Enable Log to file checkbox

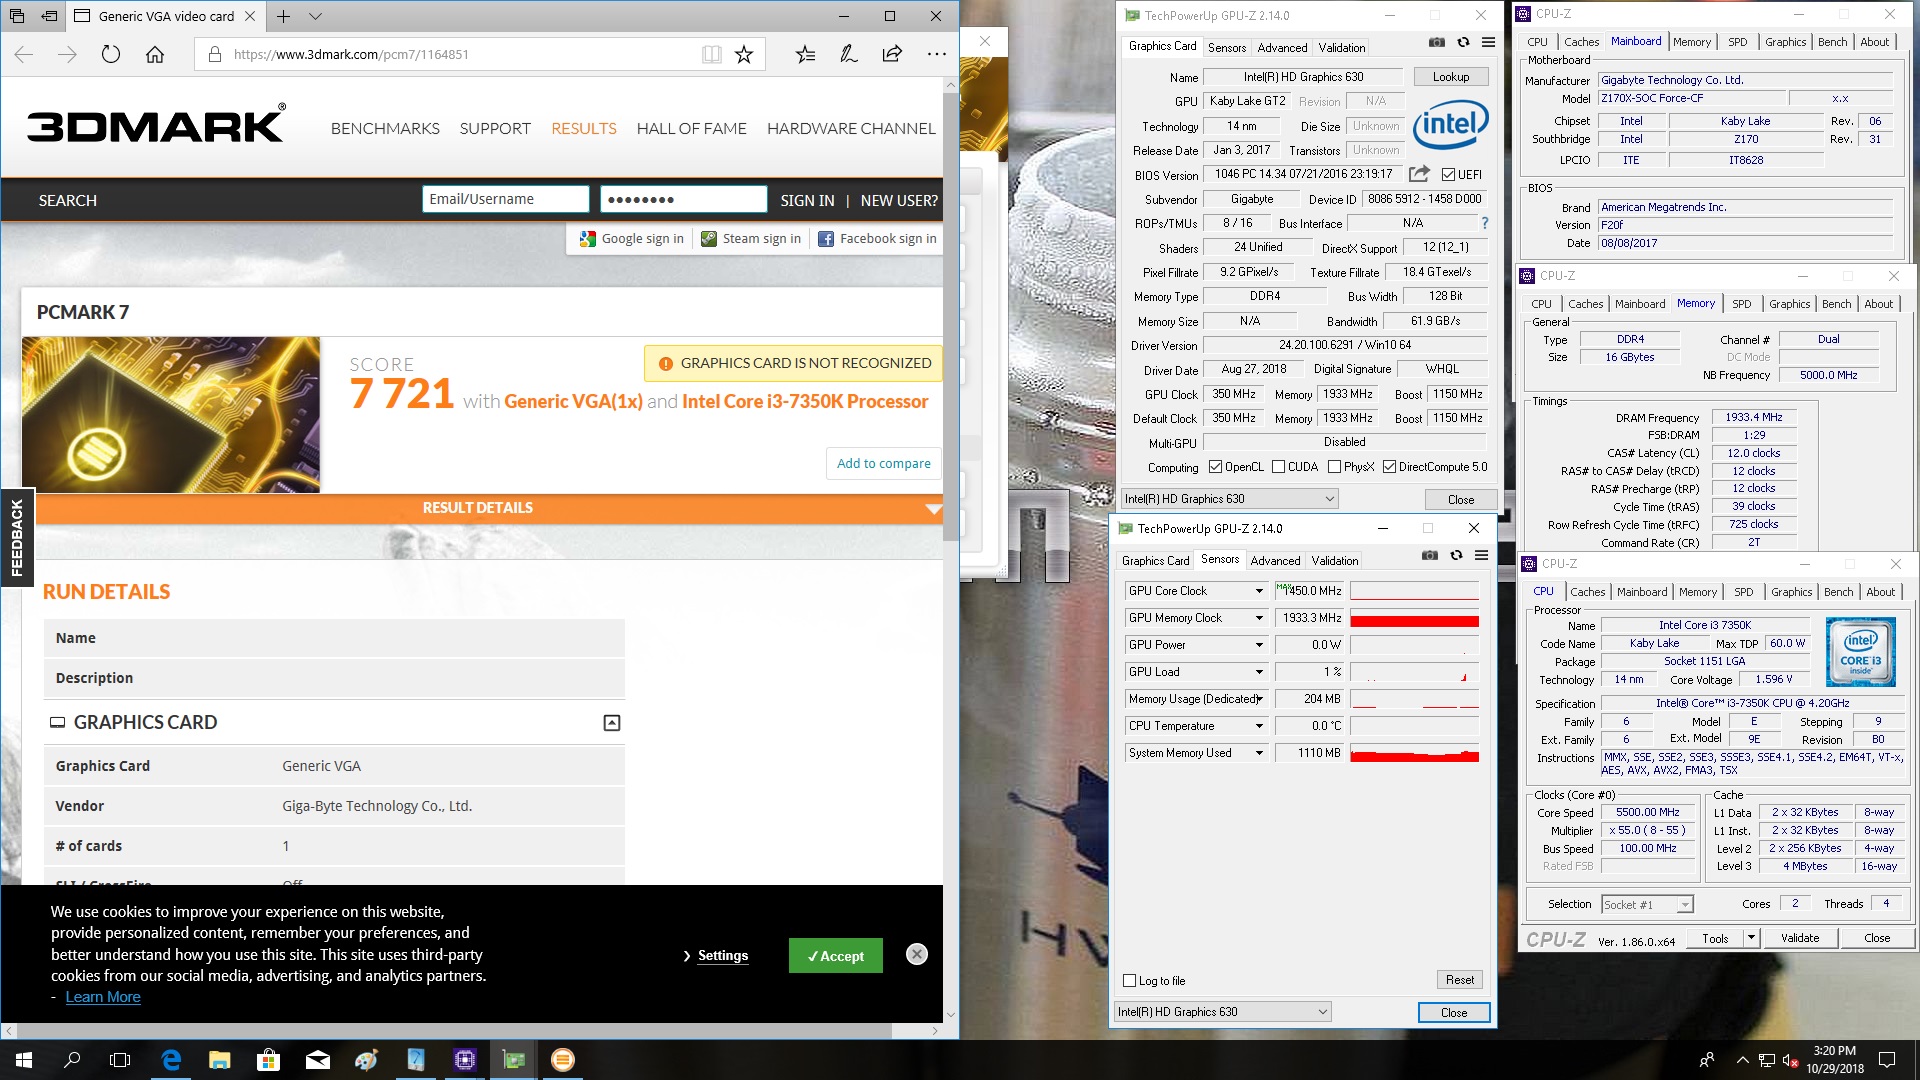pyautogui.click(x=1129, y=981)
